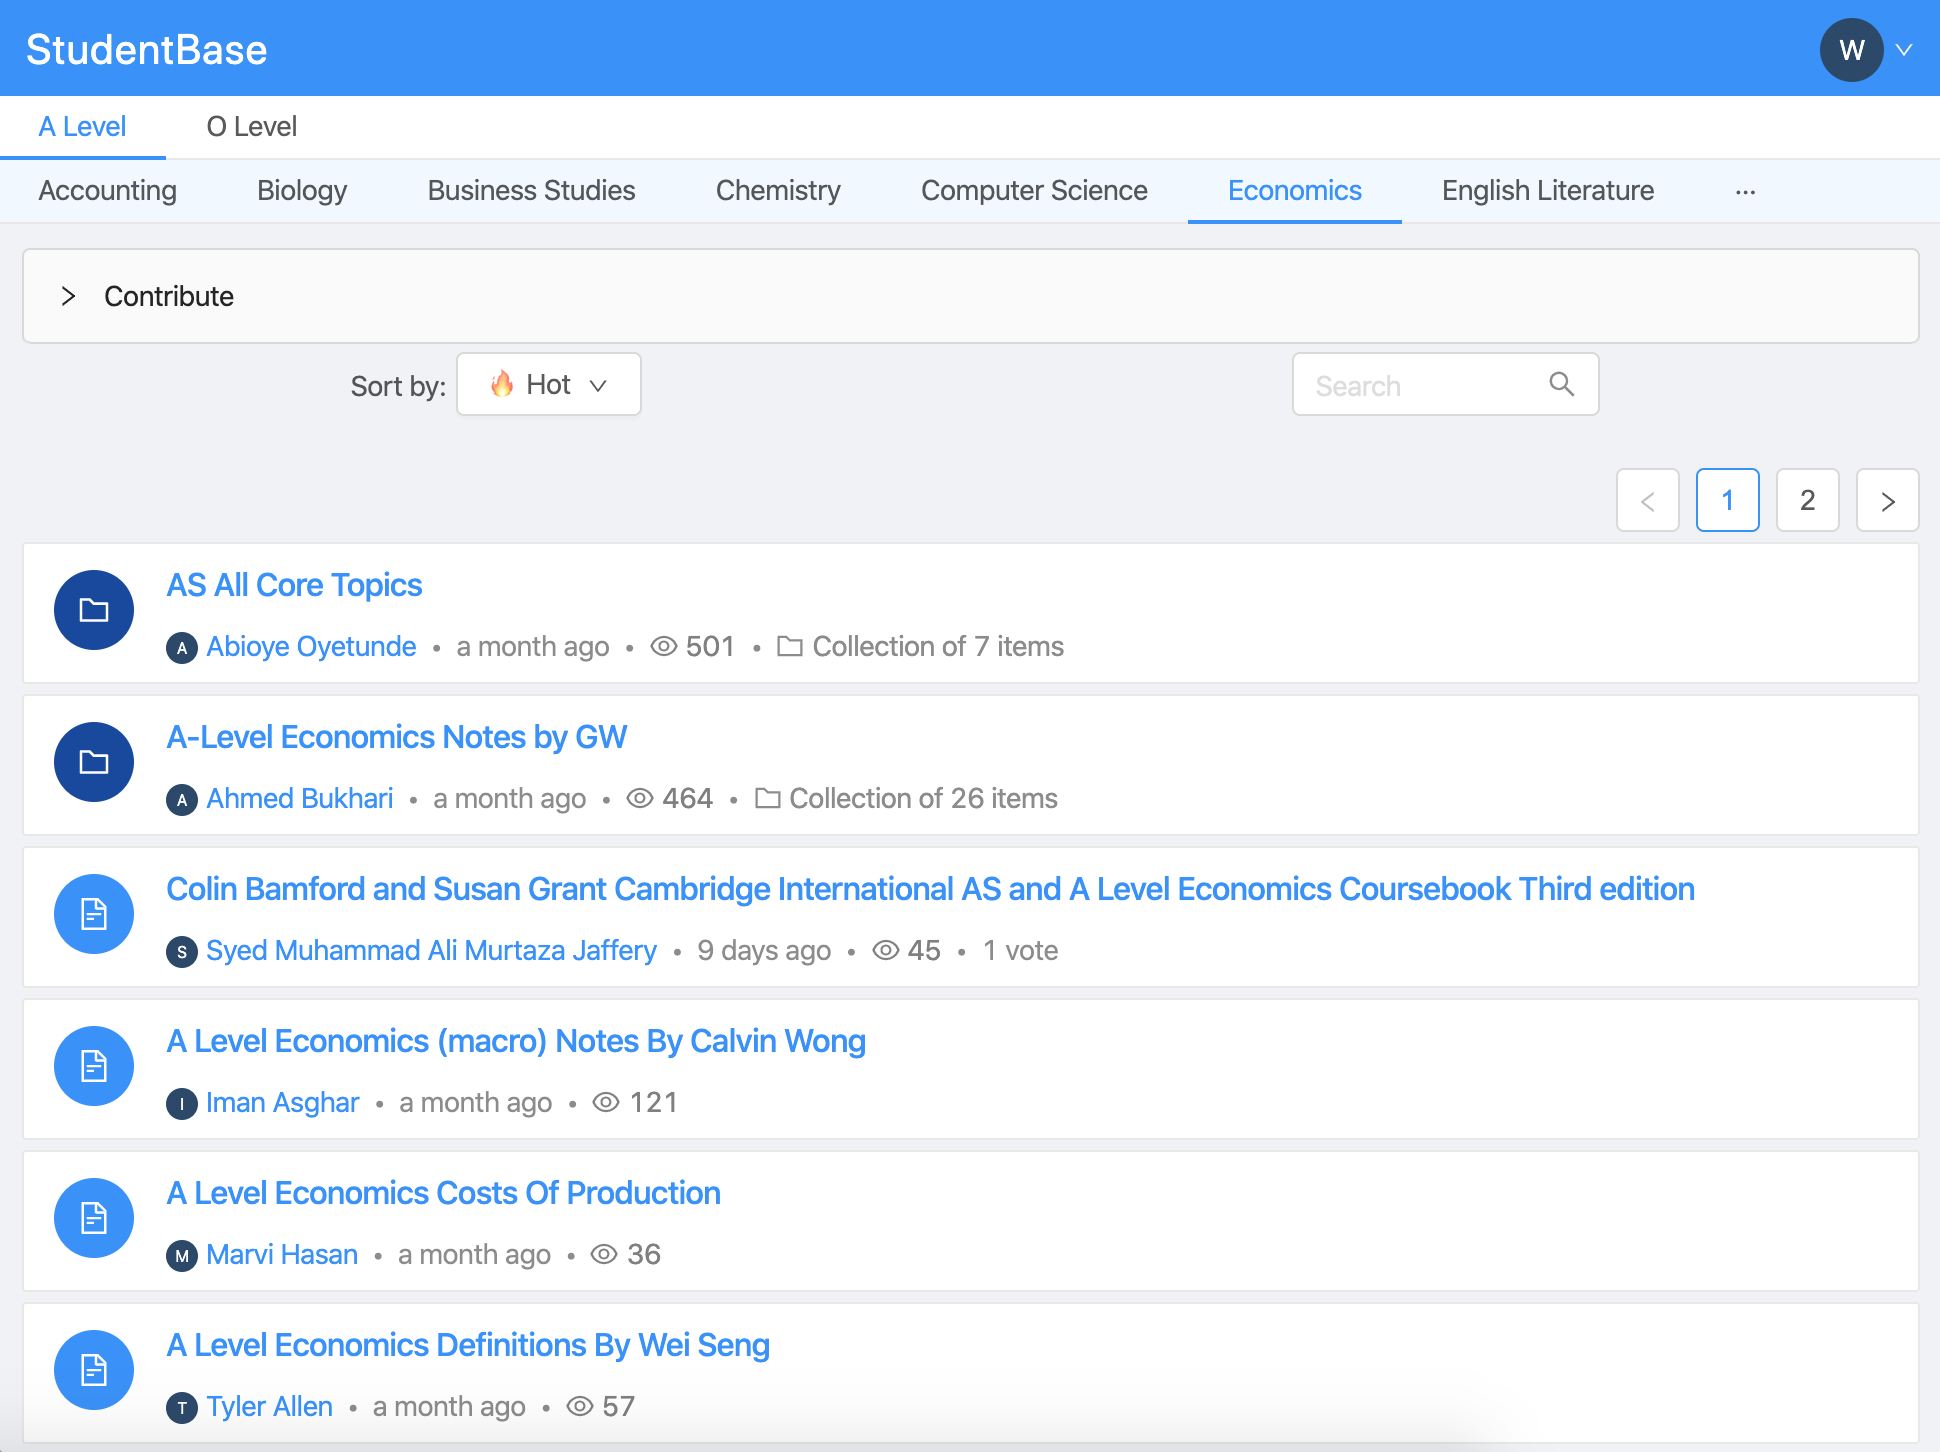Open the Hot sort-by dropdown

[549, 384]
